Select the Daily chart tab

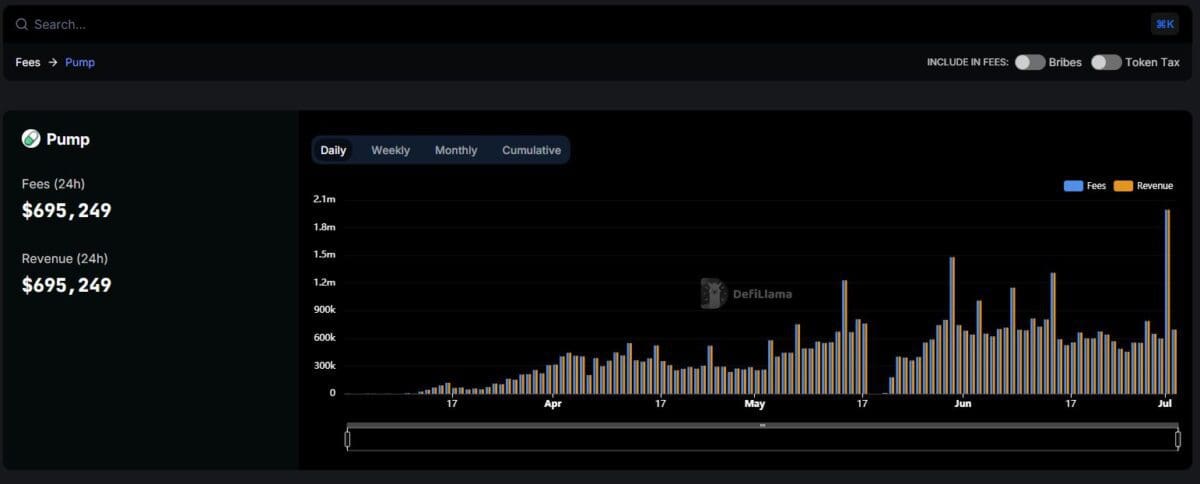pos(333,150)
